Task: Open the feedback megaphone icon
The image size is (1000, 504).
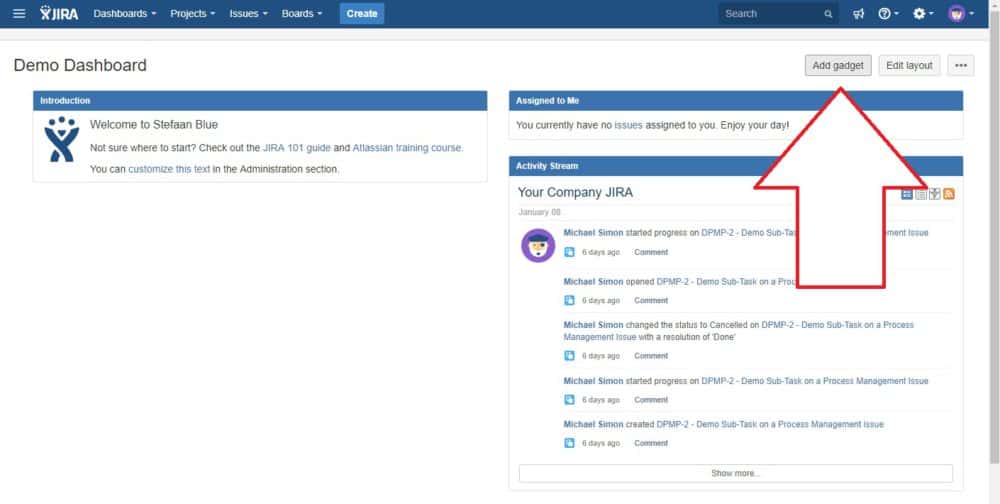Action: [858, 13]
